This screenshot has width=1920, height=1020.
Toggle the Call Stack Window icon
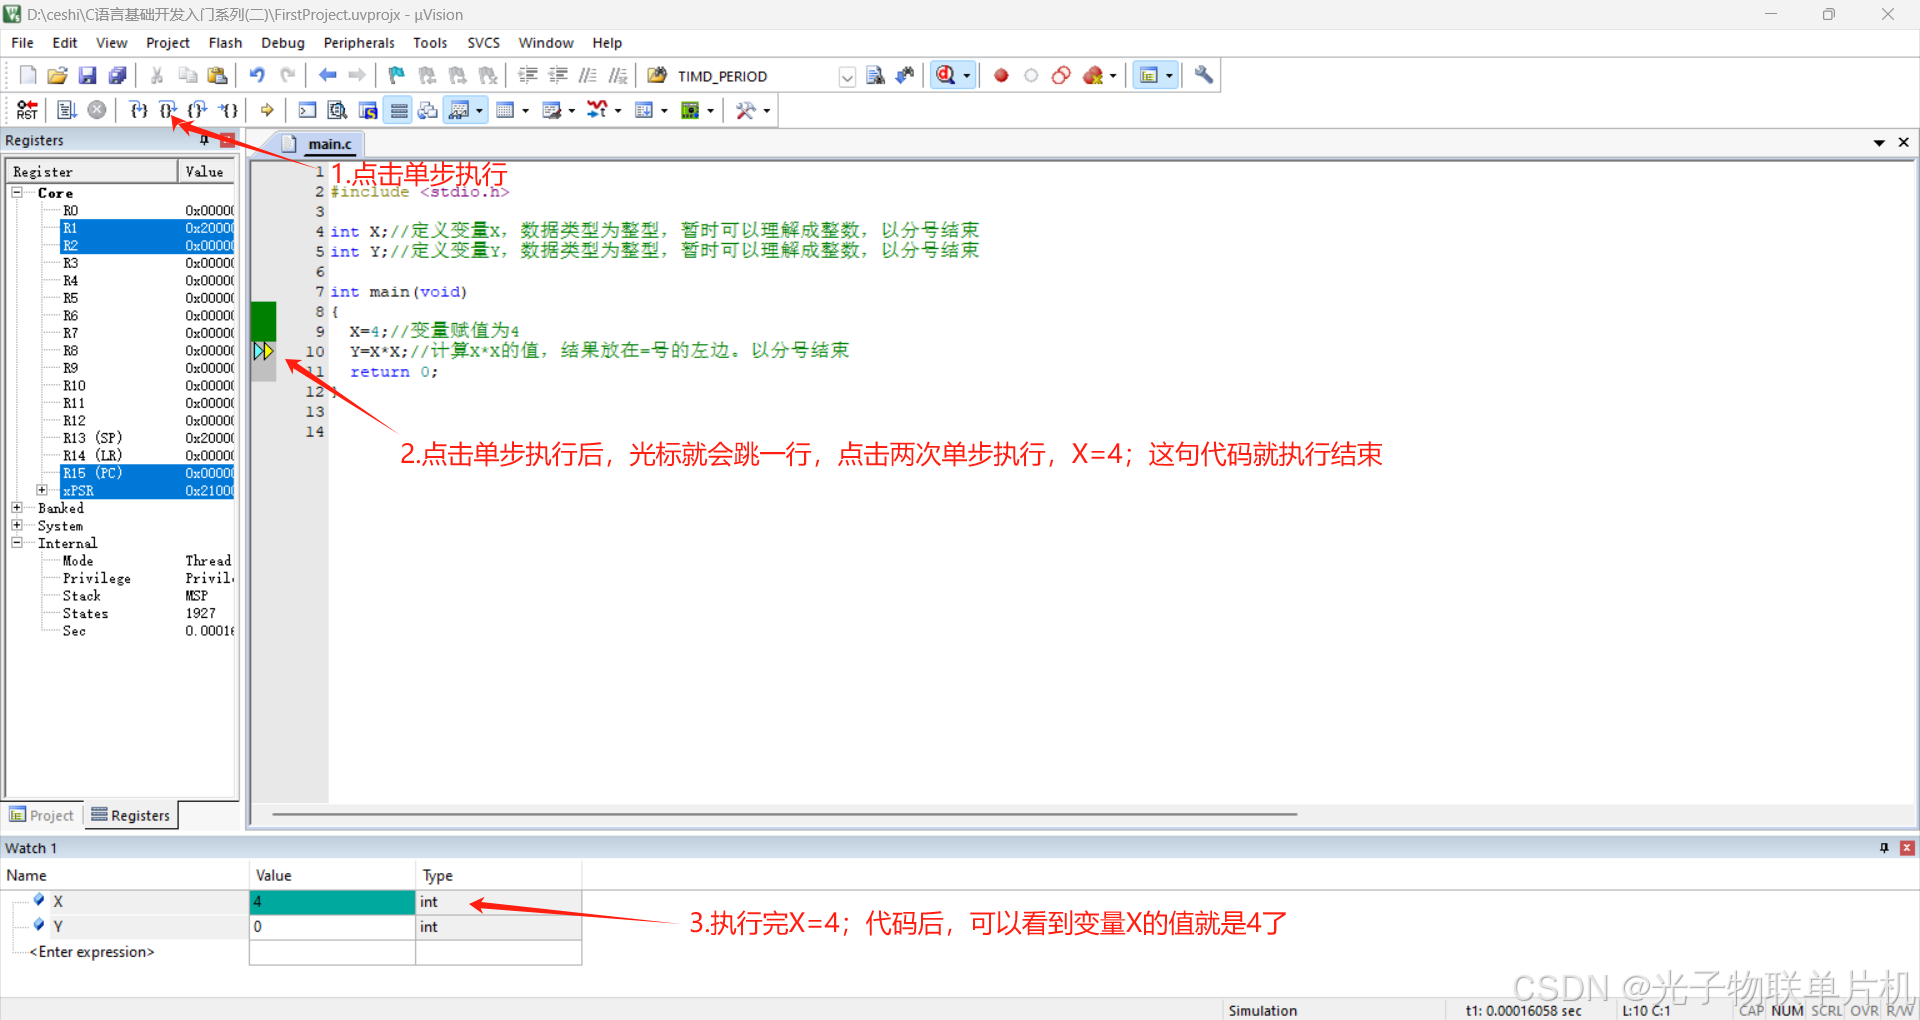click(x=428, y=110)
